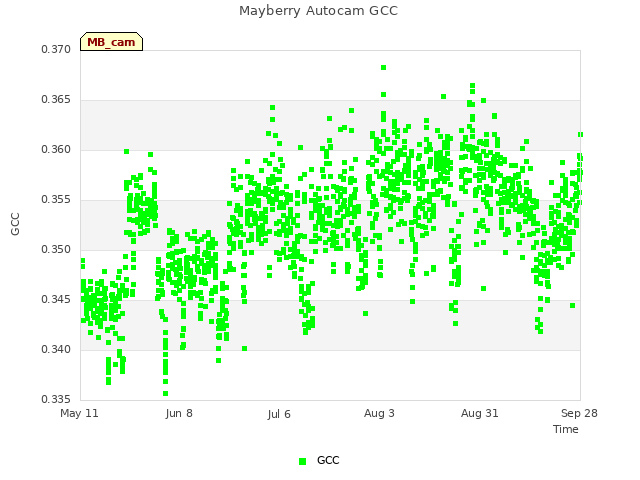
Task: Click the 0.355 y-axis value
Action: 56,200
